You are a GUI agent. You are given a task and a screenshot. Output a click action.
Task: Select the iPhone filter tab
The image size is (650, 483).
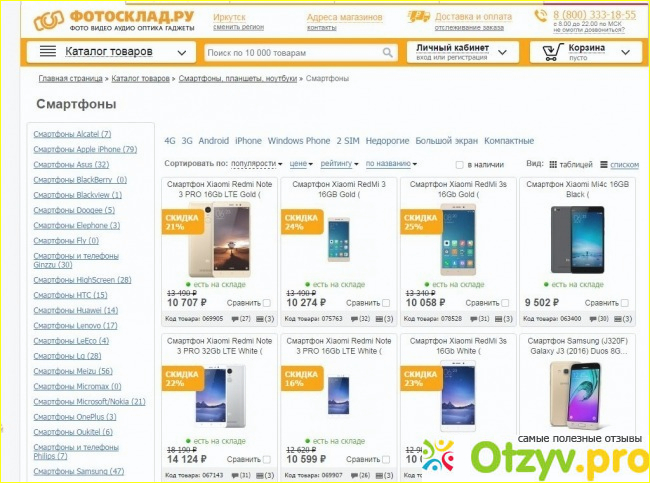pyautogui.click(x=248, y=141)
